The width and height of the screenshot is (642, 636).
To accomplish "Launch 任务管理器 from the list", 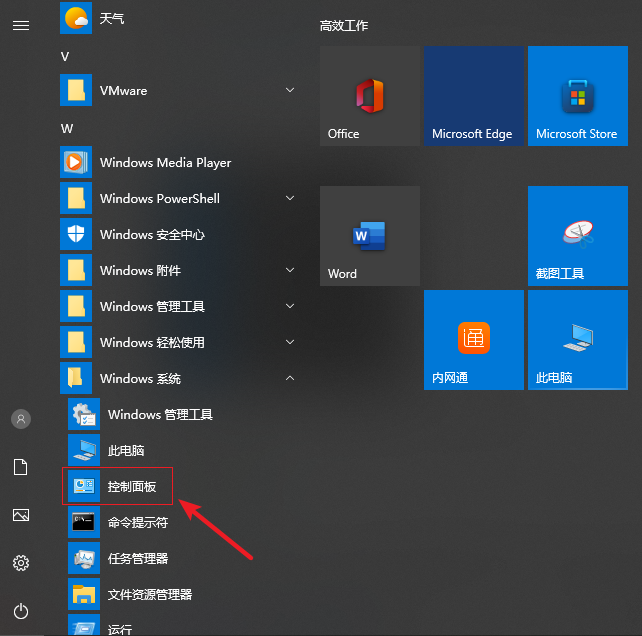I will [x=136, y=559].
